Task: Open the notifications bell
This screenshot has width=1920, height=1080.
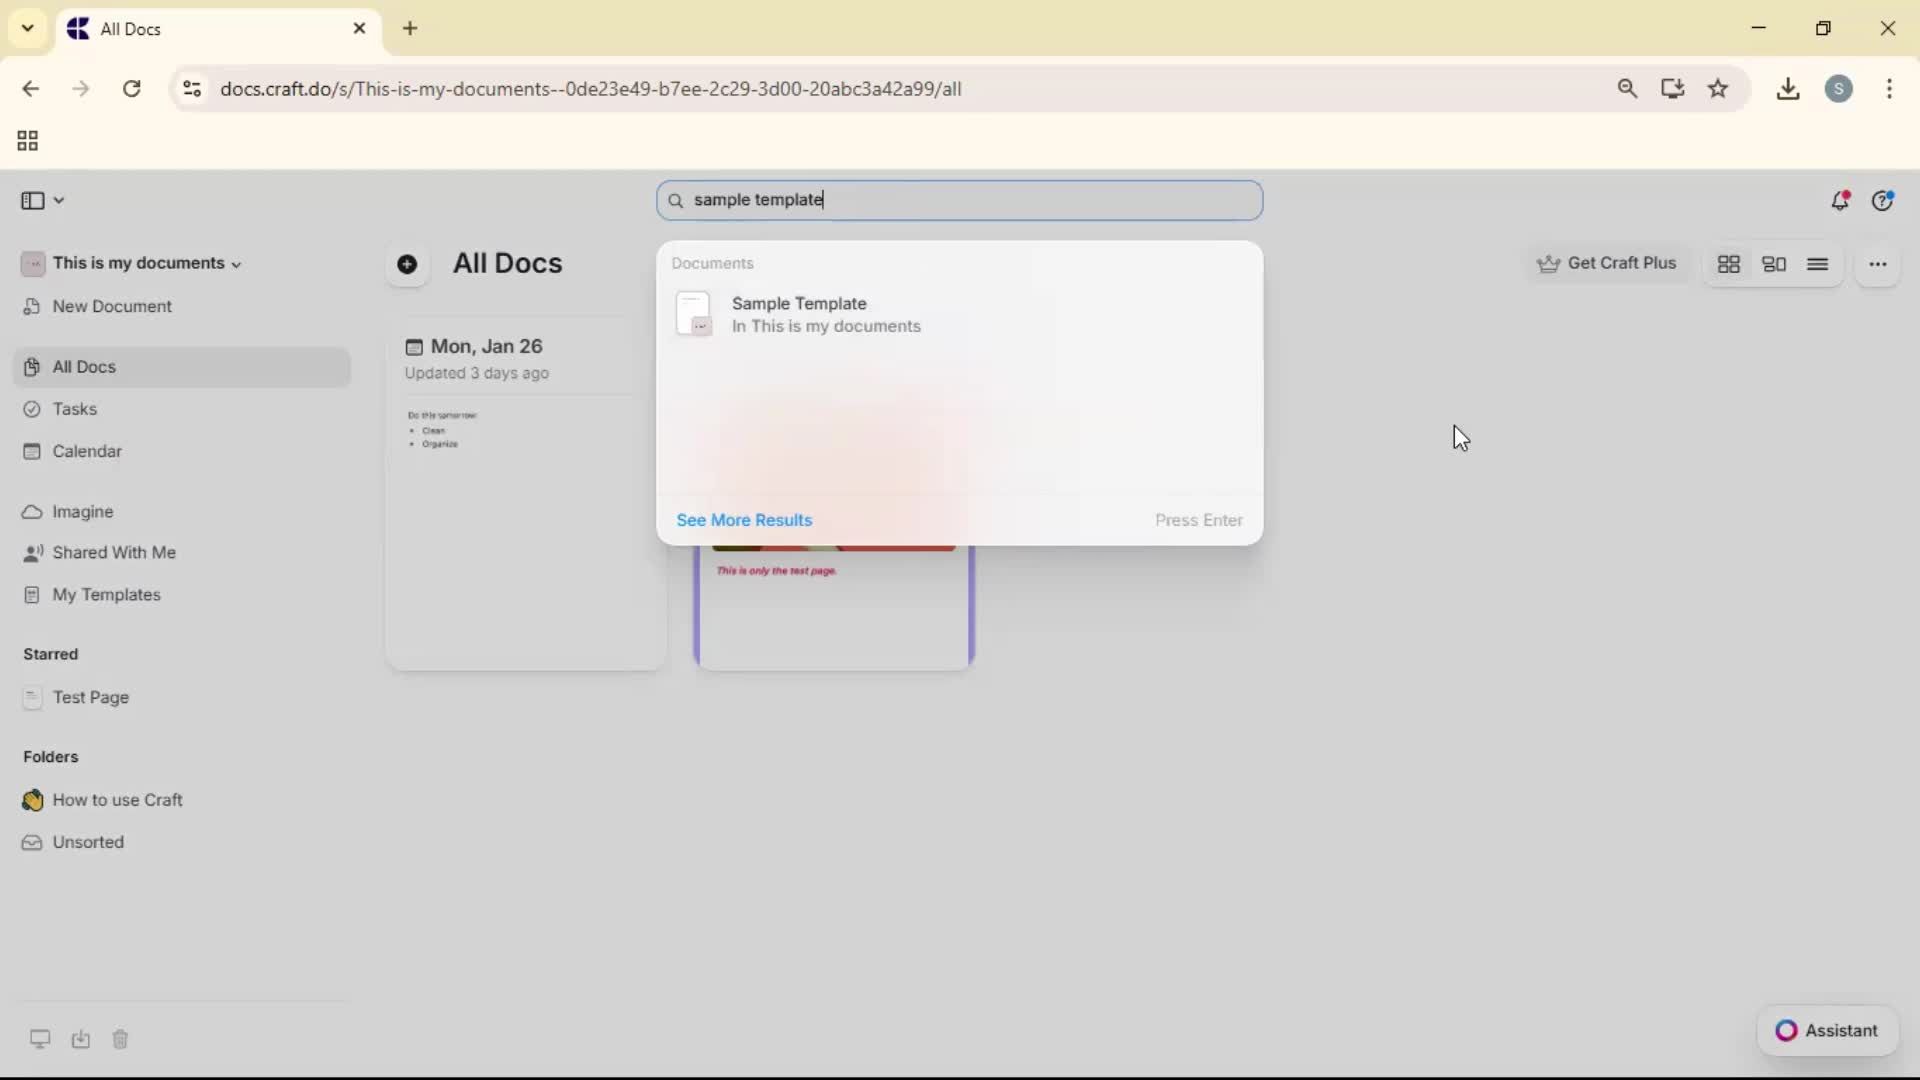Action: coord(1841,200)
